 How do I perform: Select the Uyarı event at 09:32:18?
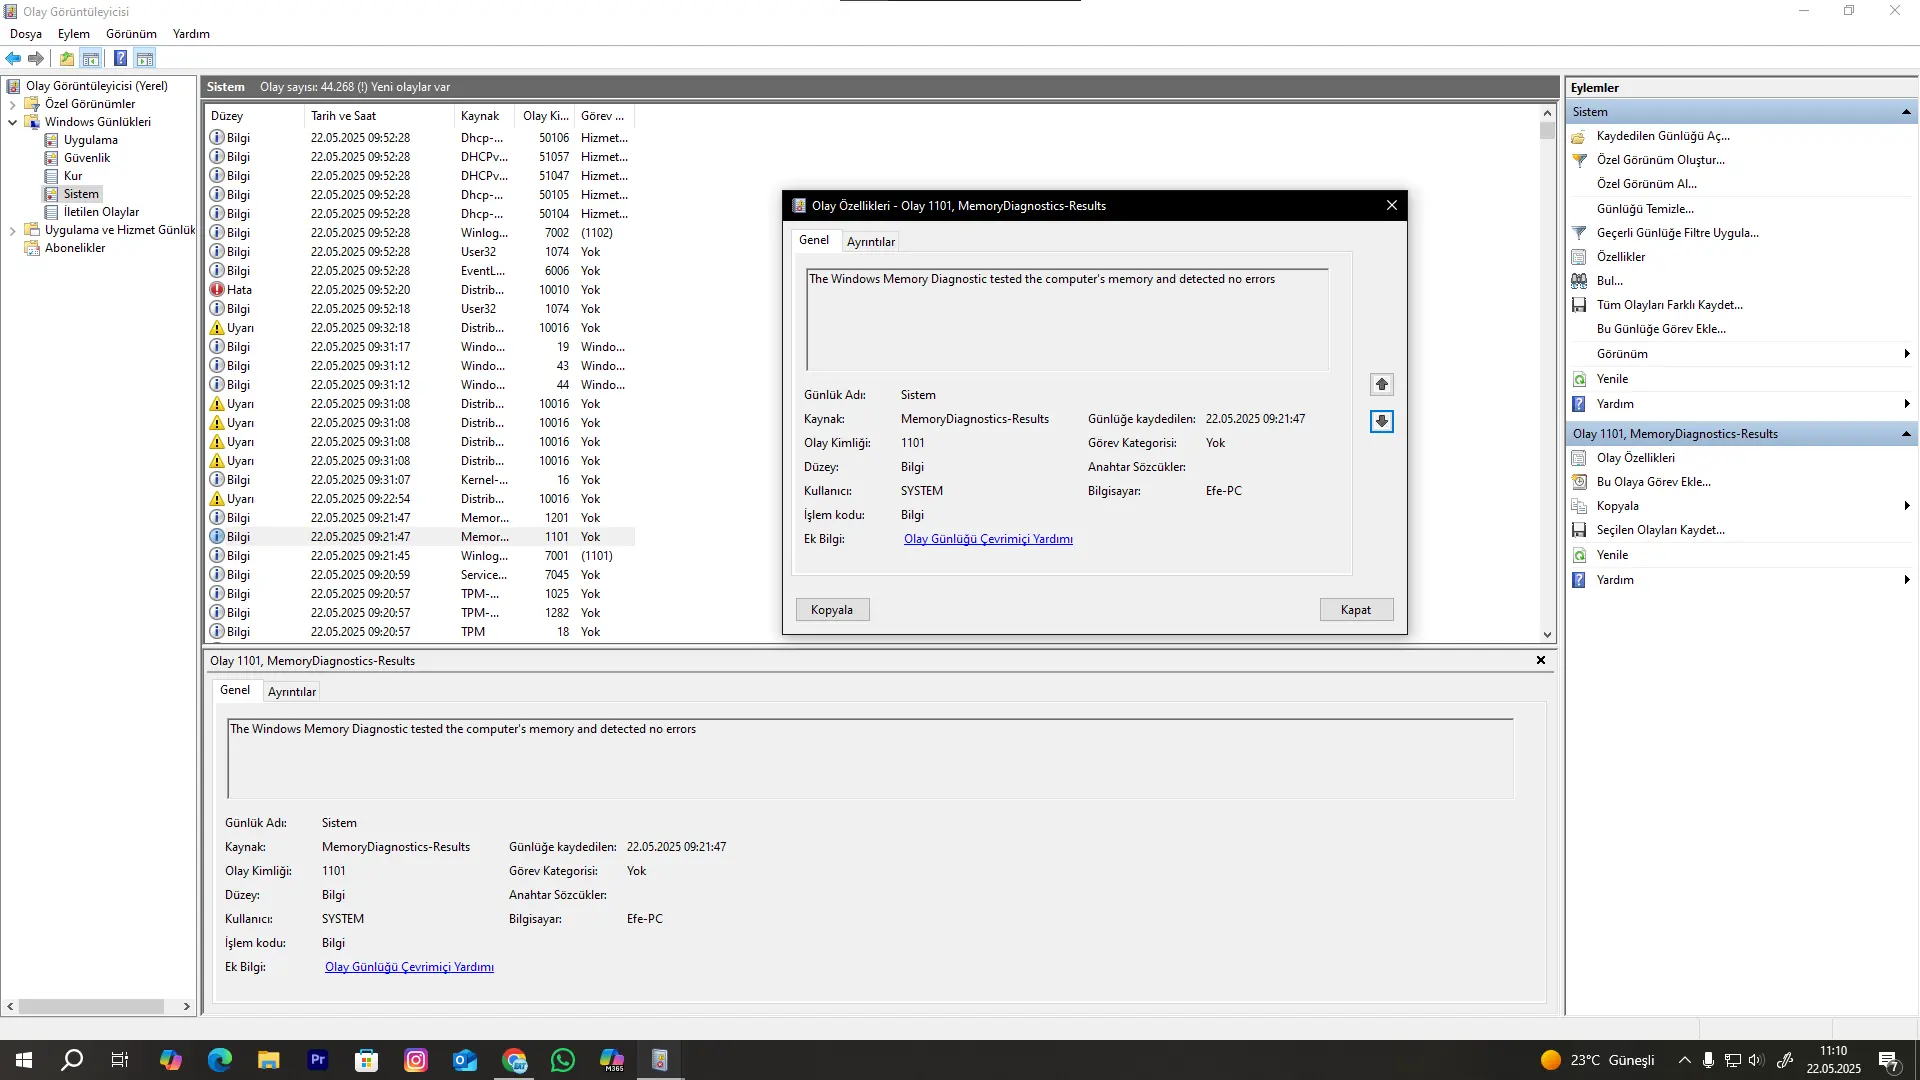pos(420,328)
